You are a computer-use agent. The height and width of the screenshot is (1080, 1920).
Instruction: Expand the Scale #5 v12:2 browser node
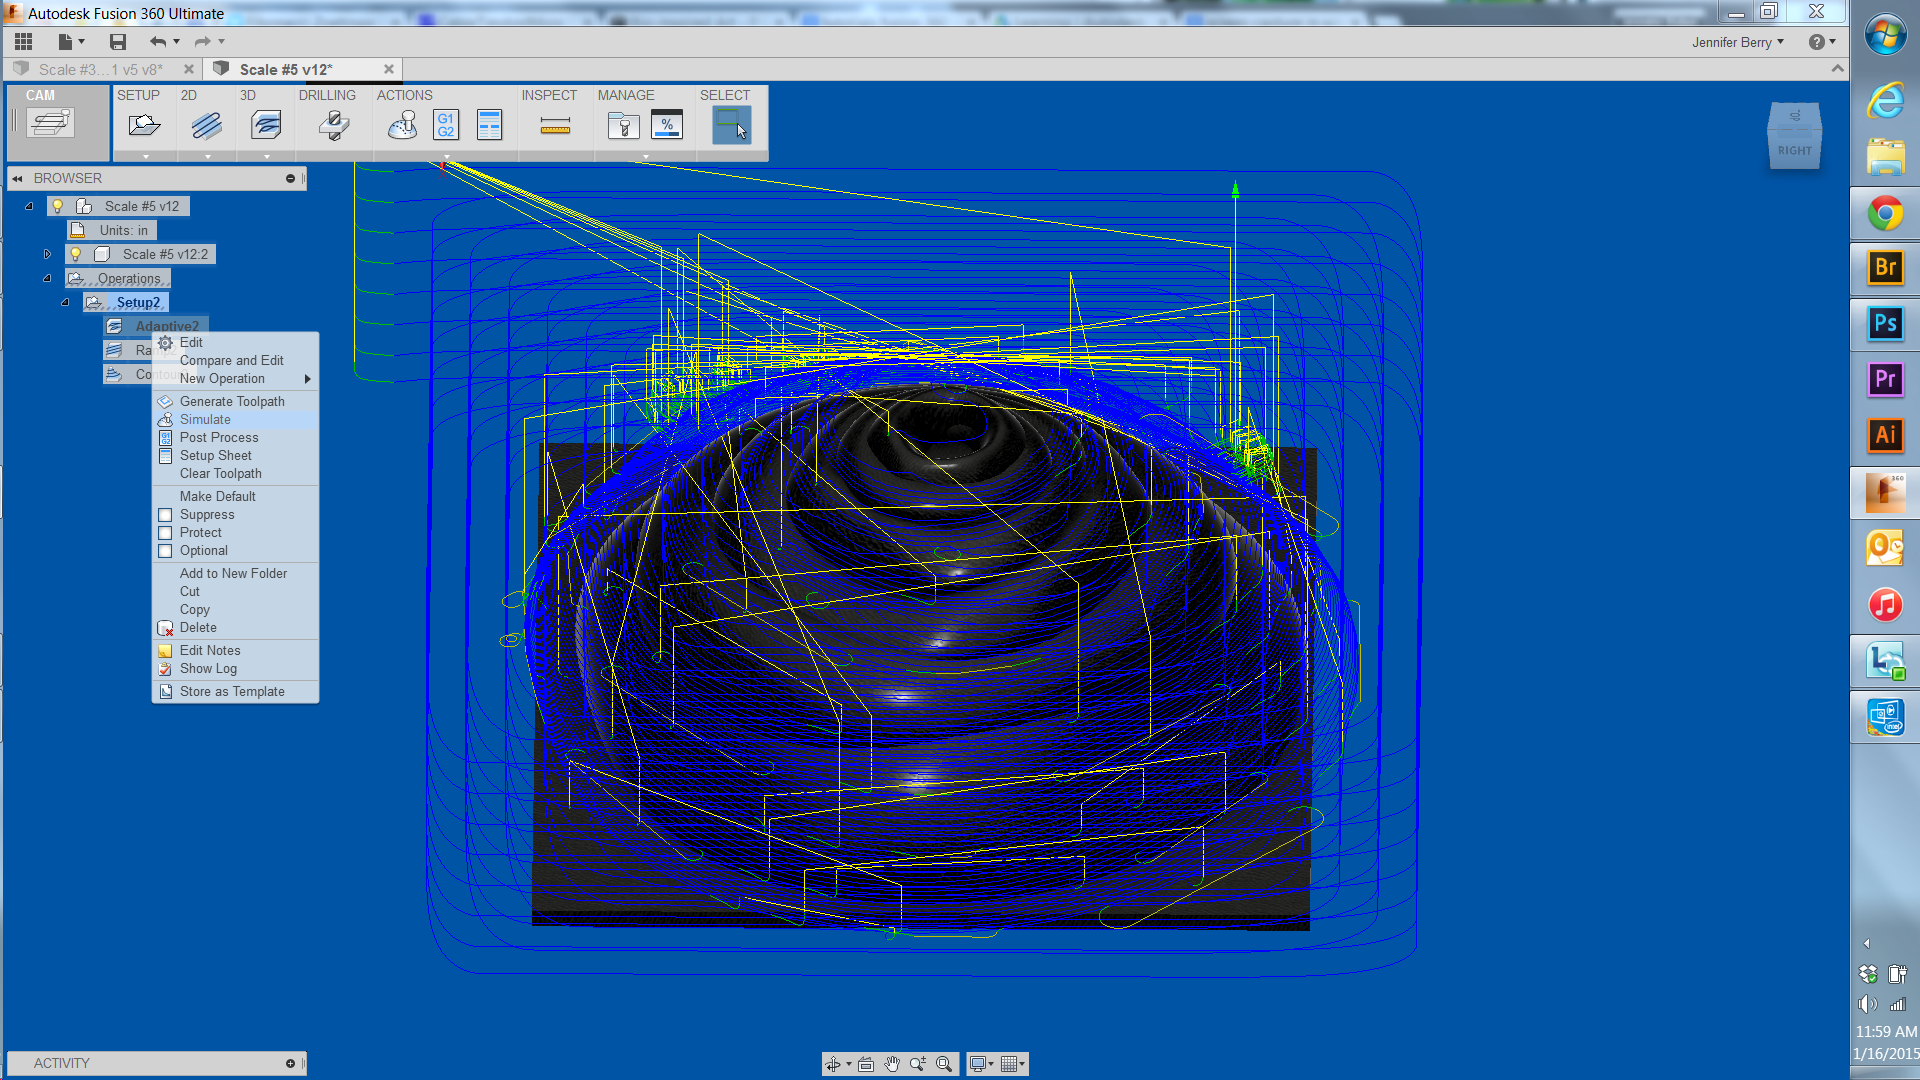coord(46,253)
